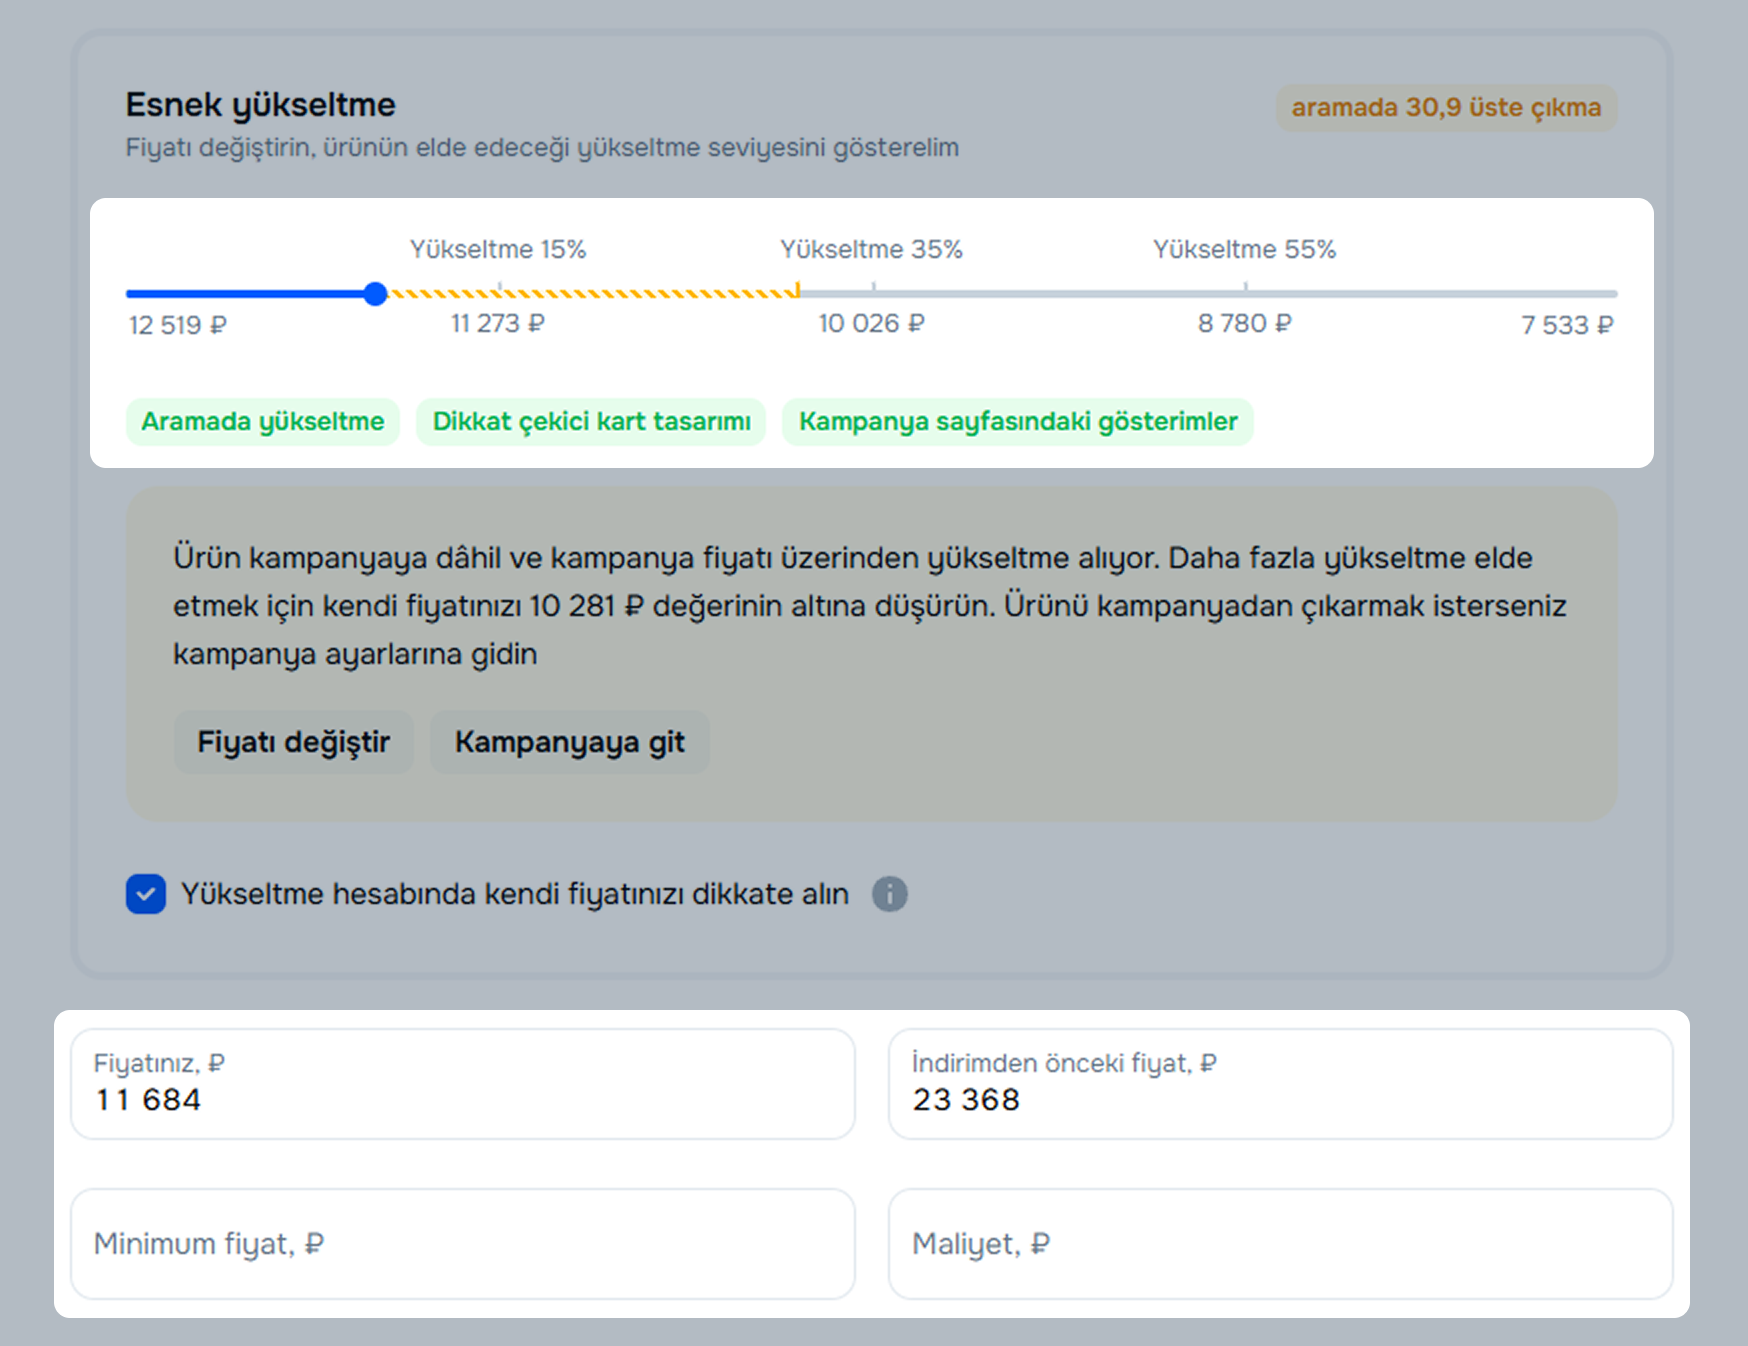Select the 'Aramada yükseltme' green tag
Screen dimensions: 1748x1346
(263, 422)
